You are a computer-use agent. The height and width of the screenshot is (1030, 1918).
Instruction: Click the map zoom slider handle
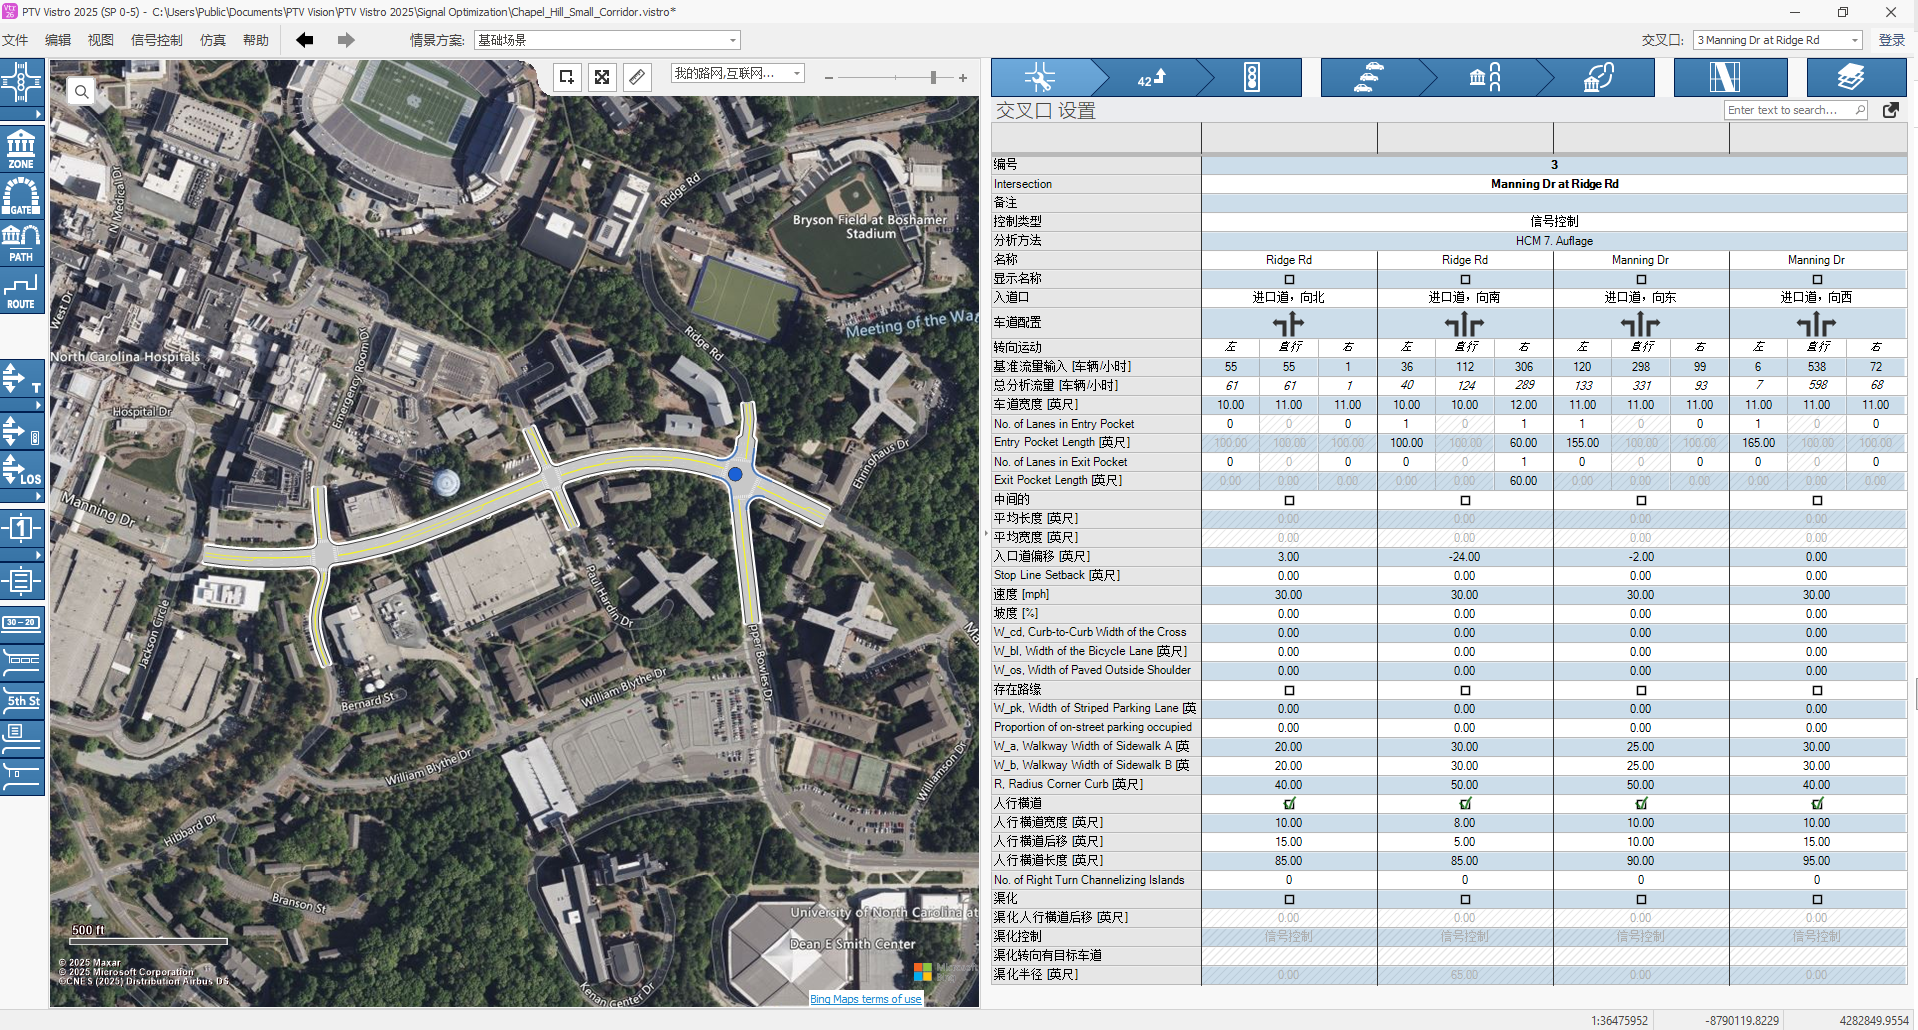933,77
